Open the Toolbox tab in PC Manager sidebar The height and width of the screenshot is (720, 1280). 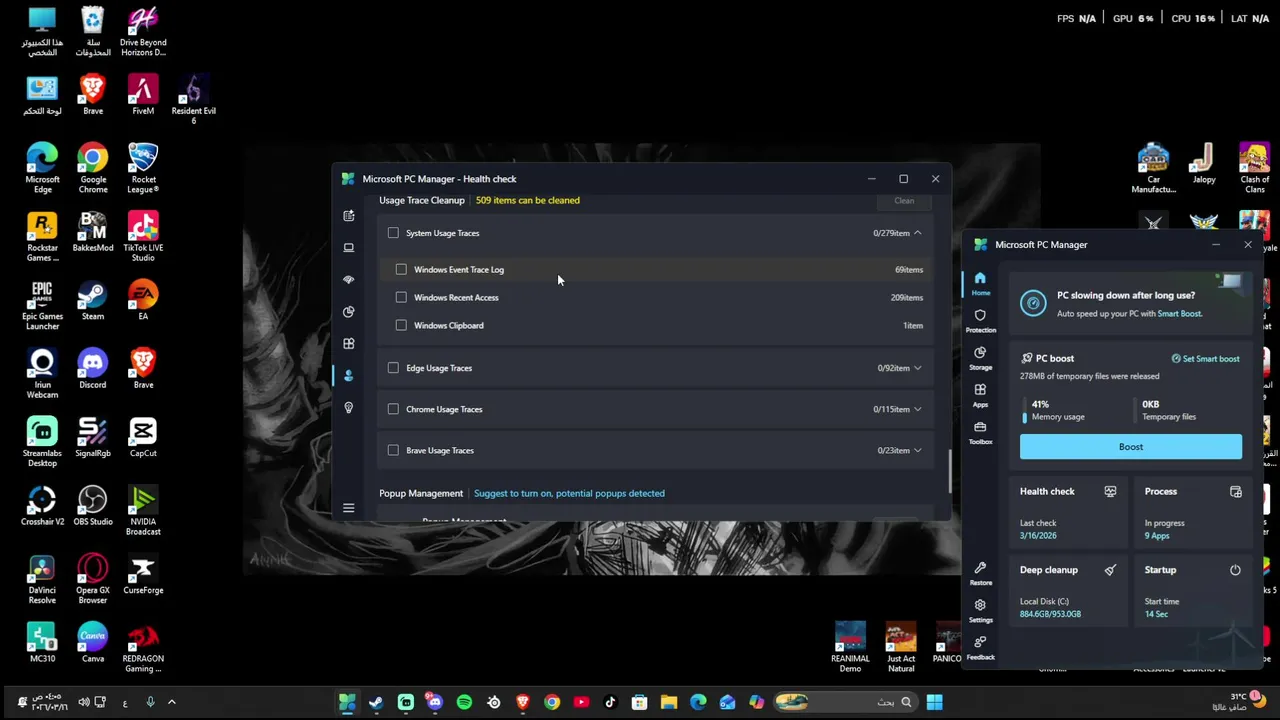point(980,432)
